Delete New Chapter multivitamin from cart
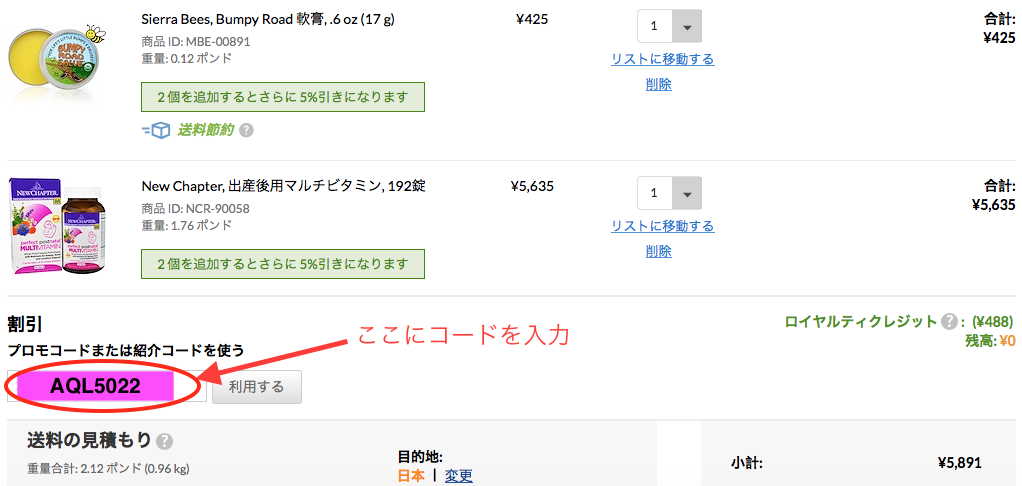Image resolution: width=1022 pixels, height=486 pixels. click(658, 251)
